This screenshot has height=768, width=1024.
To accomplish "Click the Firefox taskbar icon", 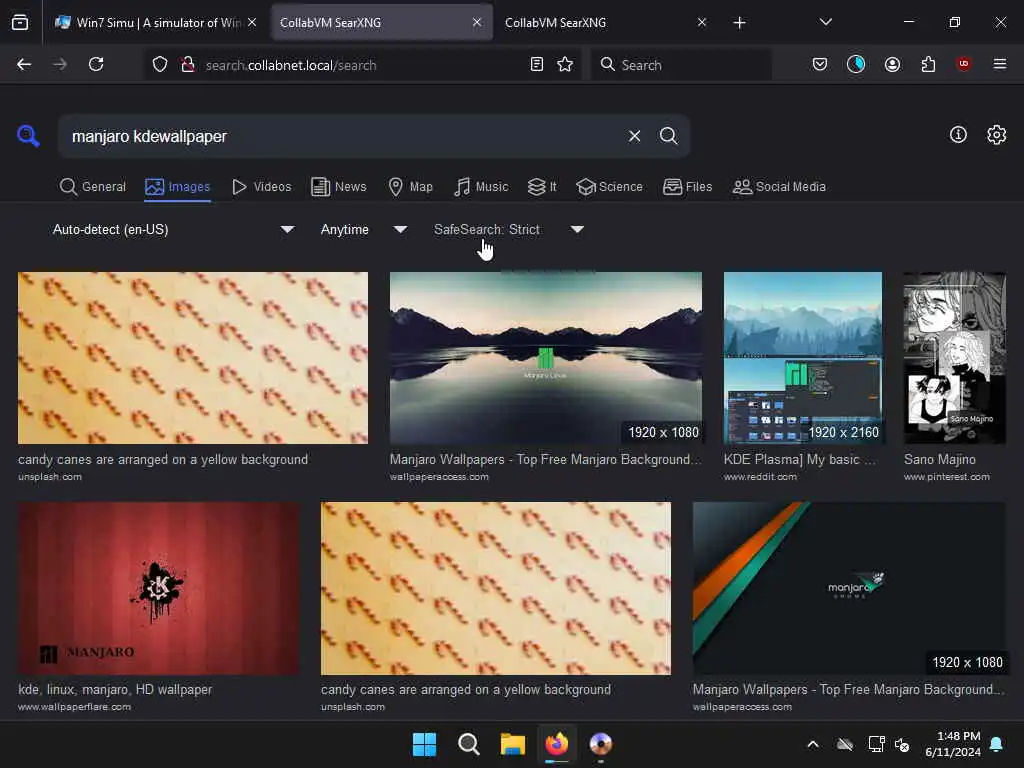I will click(x=556, y=744).
